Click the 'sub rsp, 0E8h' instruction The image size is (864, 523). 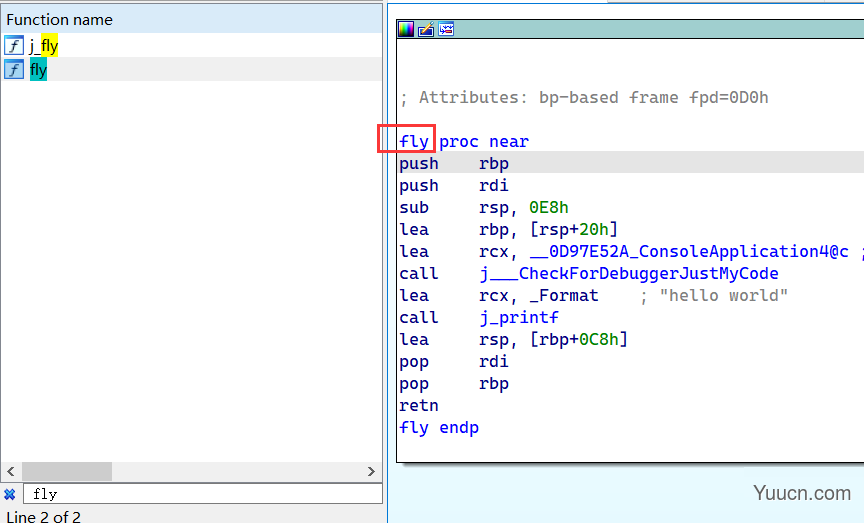pyautogui.click(x=484, y=208)
